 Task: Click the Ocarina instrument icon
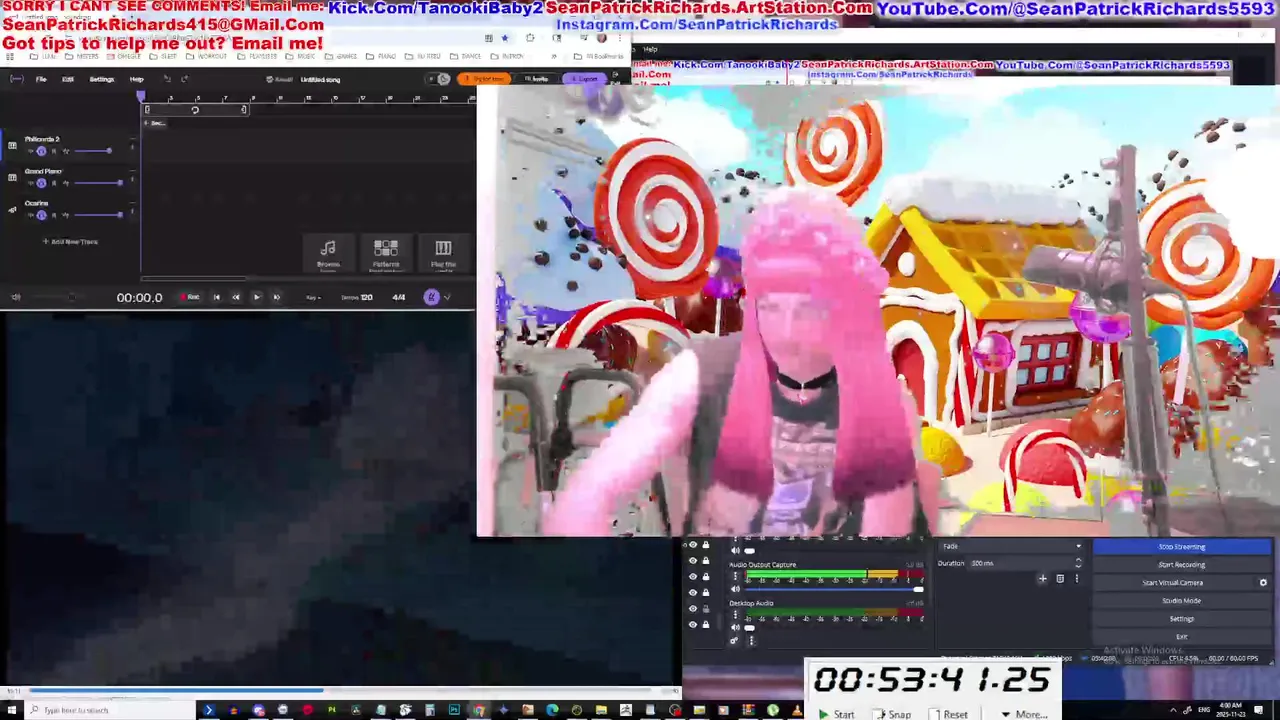(12, 209)
